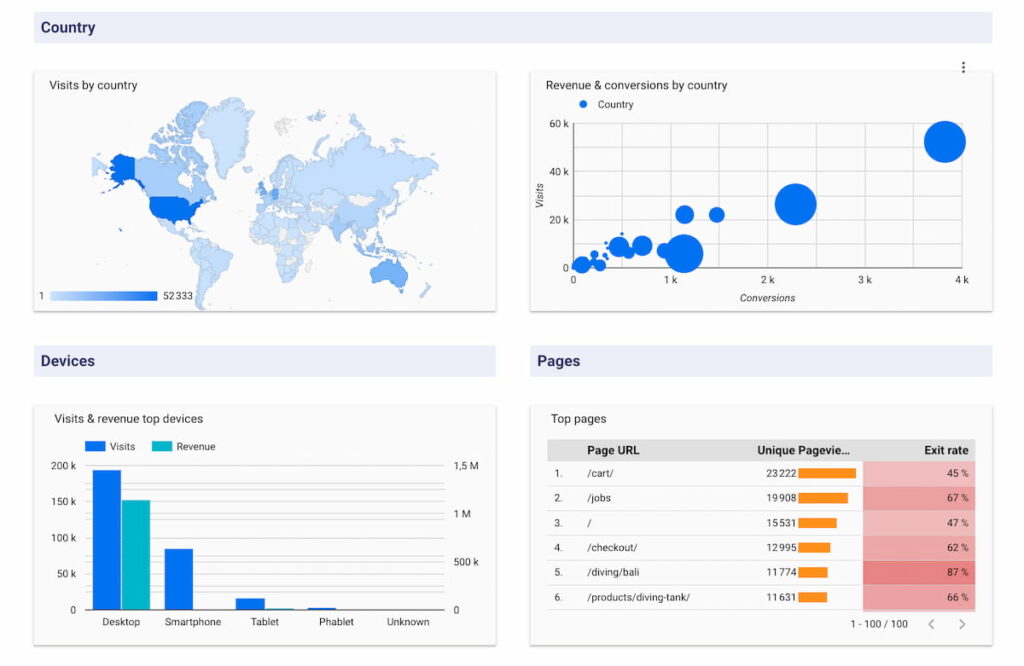Click the largest bubble in the conversions chart
Viewport: 1024px width, 666px height.
click(x=944, y=141)
